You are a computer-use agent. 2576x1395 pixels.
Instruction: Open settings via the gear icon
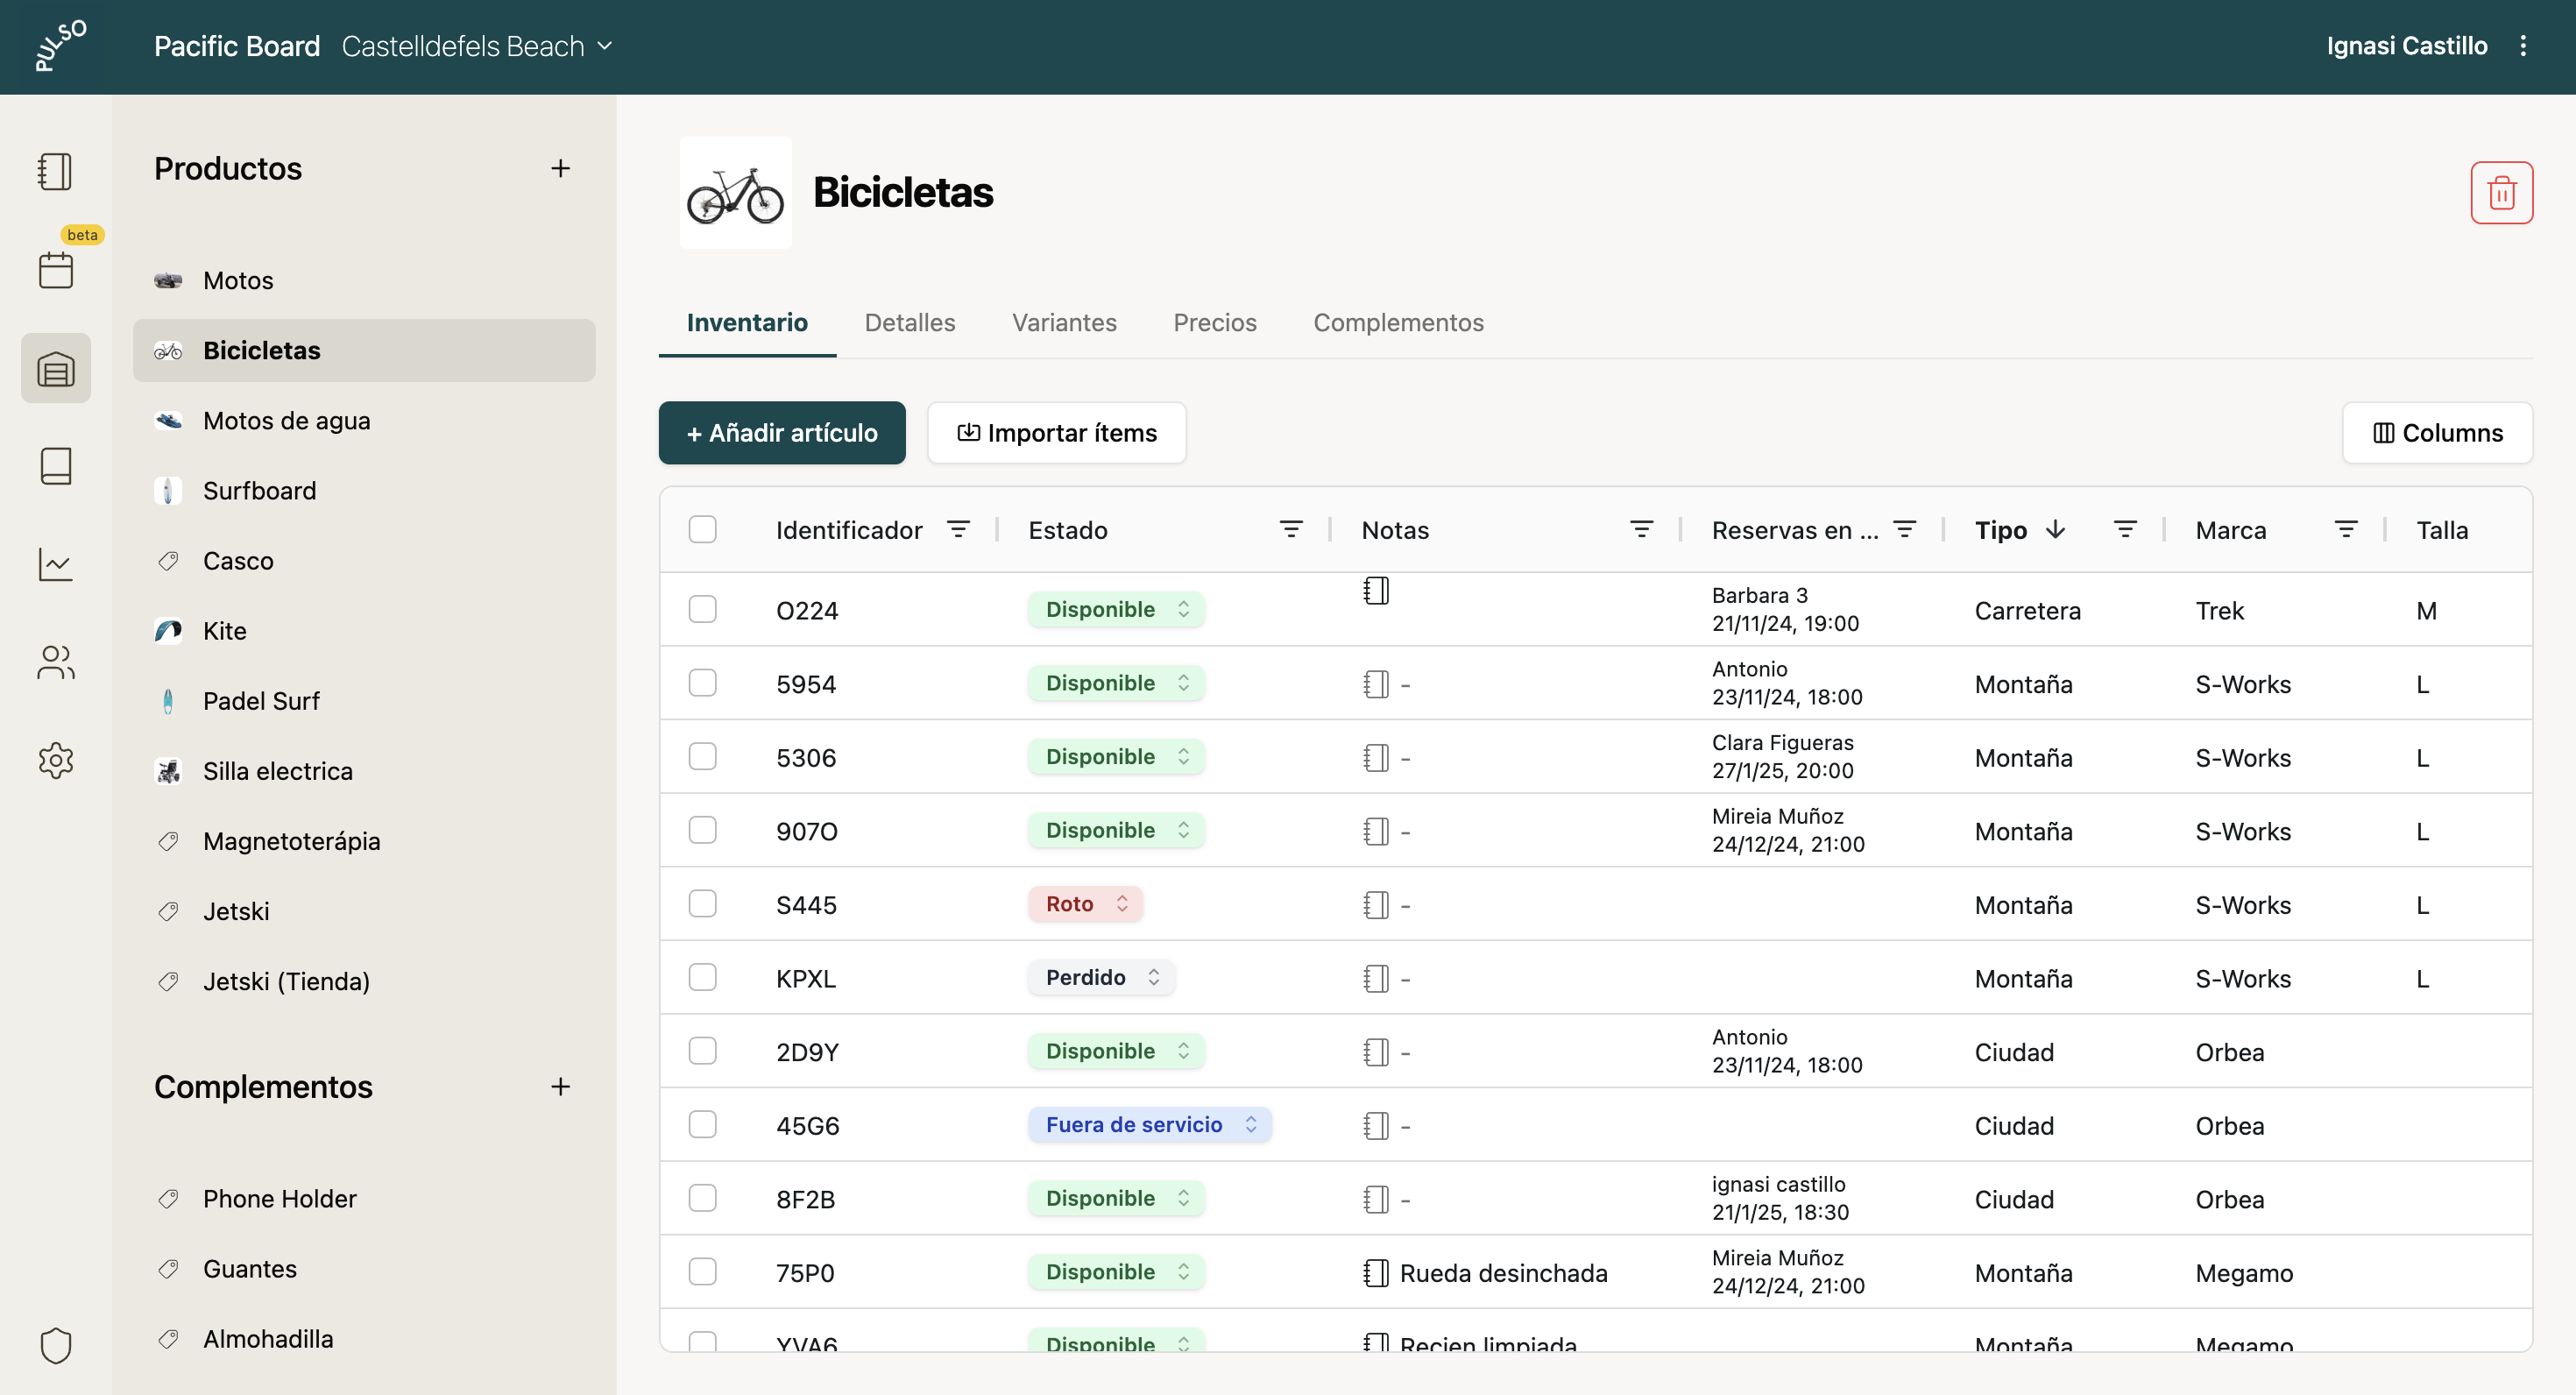coord(55,760)
